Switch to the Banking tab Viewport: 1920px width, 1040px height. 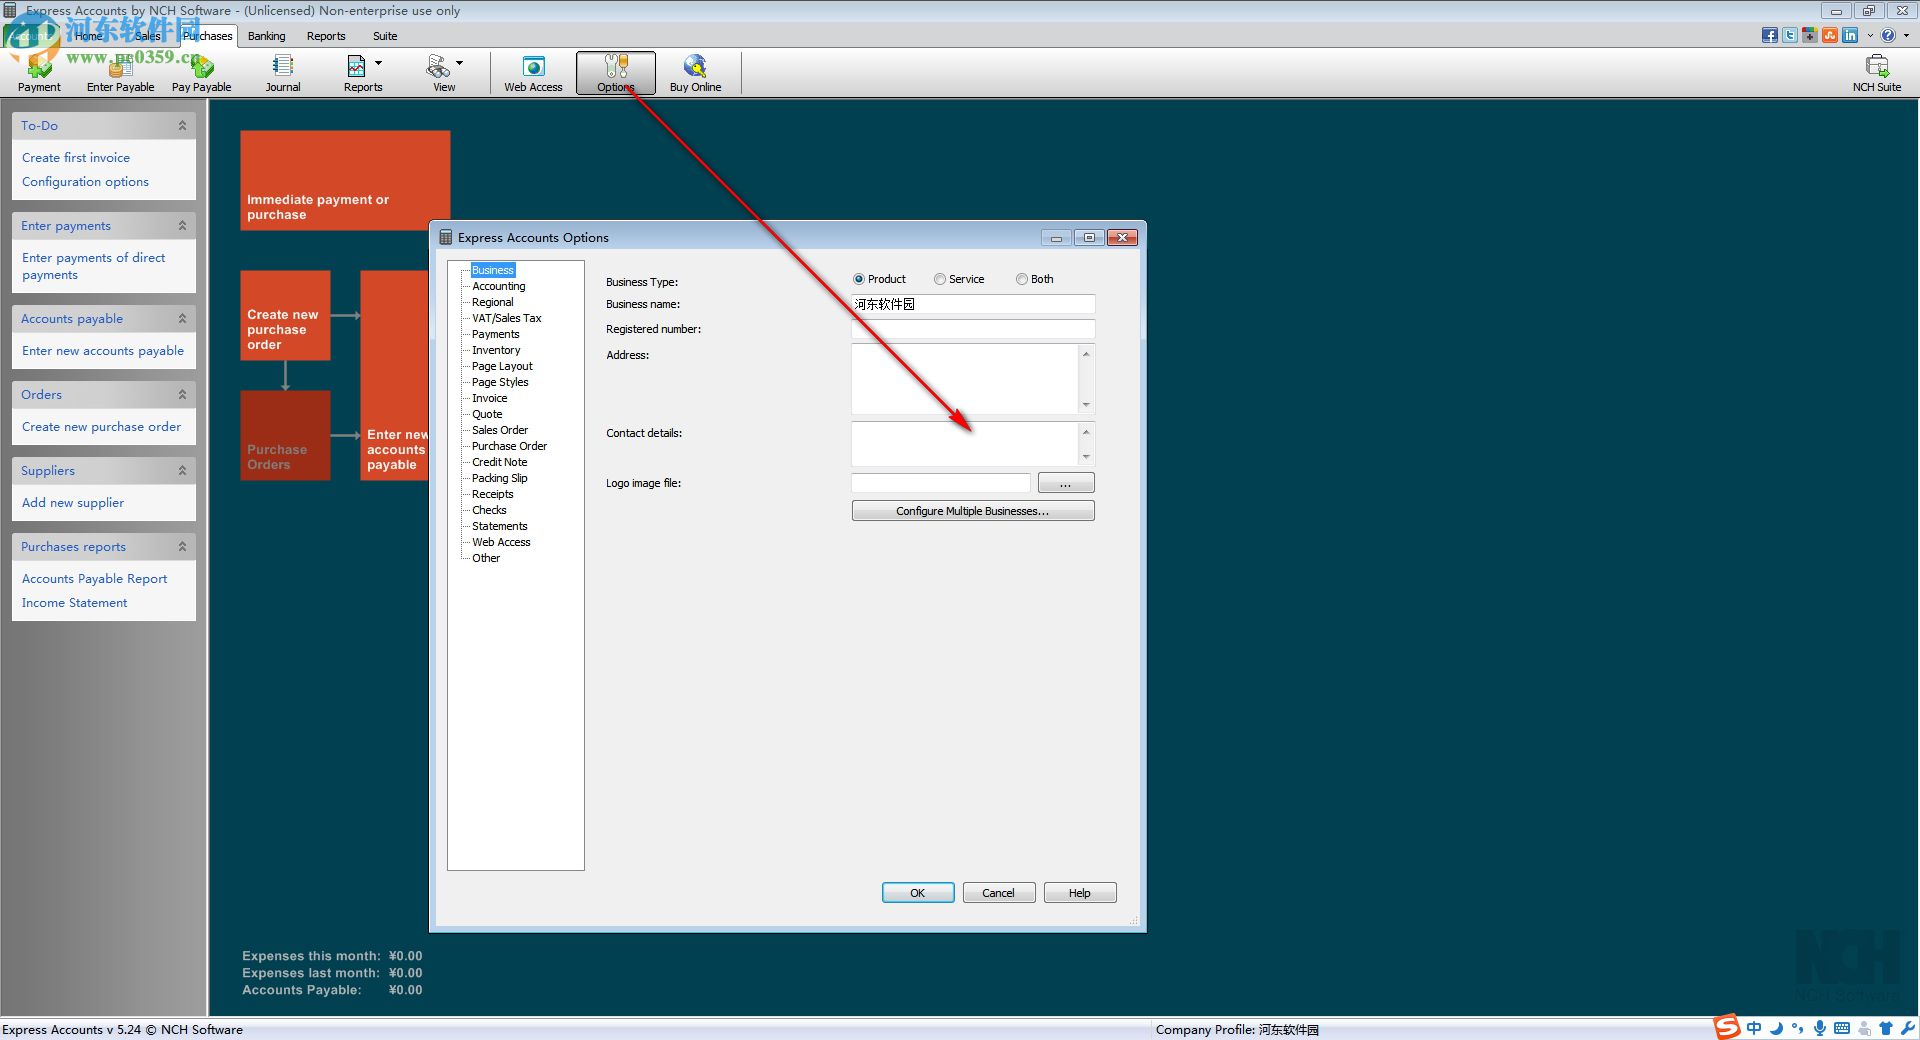[265, 36]
